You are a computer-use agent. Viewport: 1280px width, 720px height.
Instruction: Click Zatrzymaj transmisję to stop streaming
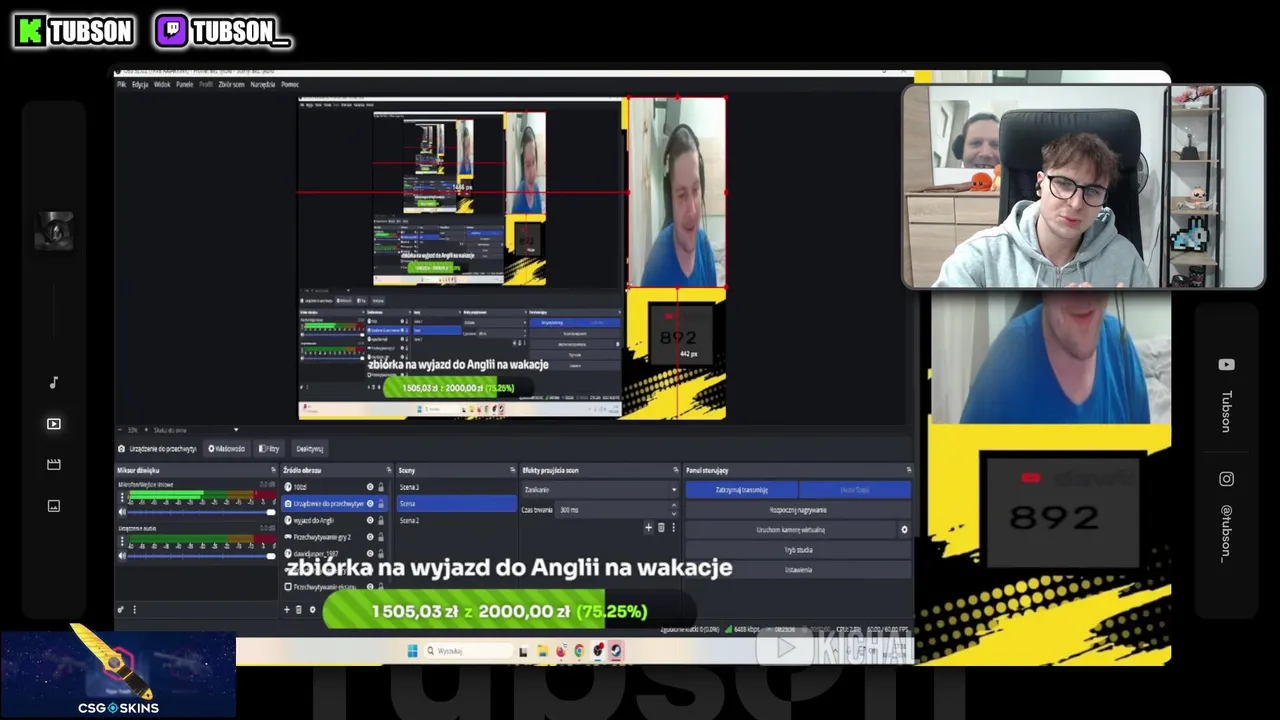pyautogui.click(x=741, y=490)
